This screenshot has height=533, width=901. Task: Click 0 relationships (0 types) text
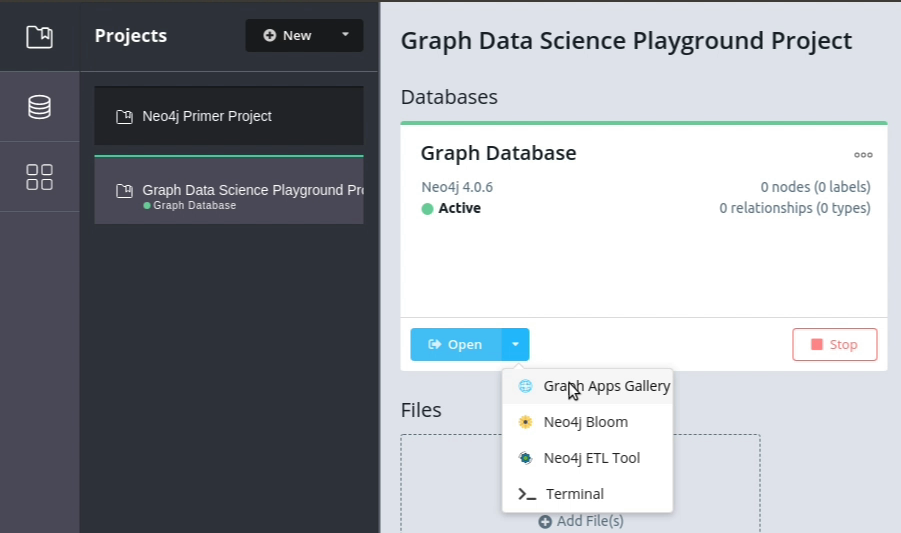coord(795,208)
